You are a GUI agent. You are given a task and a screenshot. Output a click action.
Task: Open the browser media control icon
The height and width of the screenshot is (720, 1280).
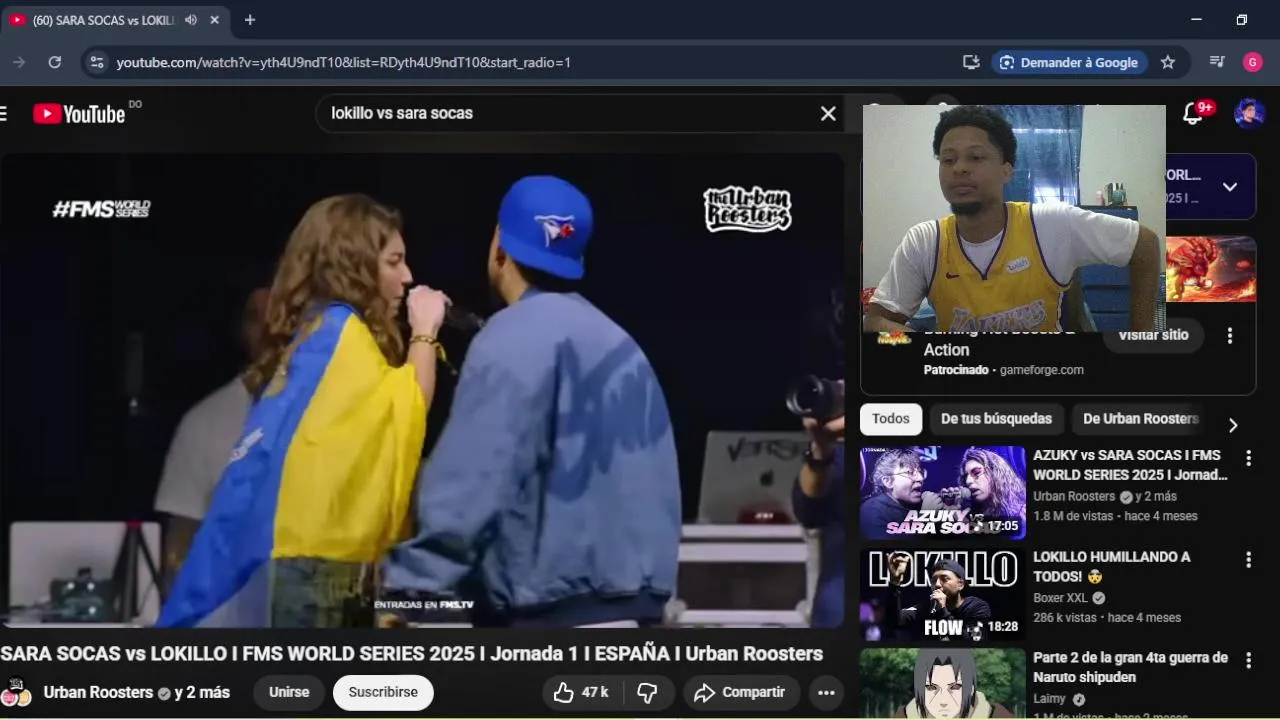coord(1217,62)
